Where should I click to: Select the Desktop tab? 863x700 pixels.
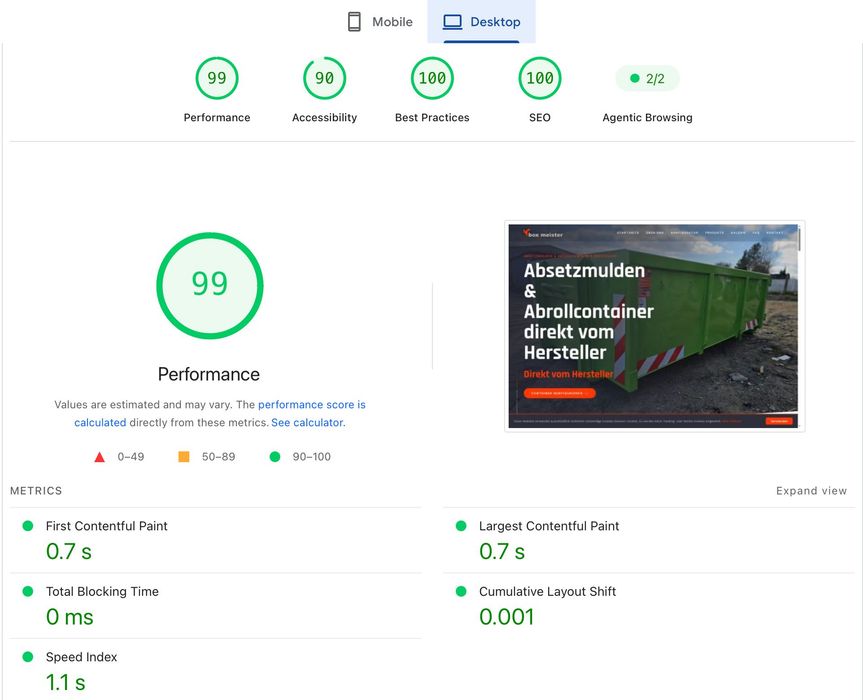click(482, 21)
